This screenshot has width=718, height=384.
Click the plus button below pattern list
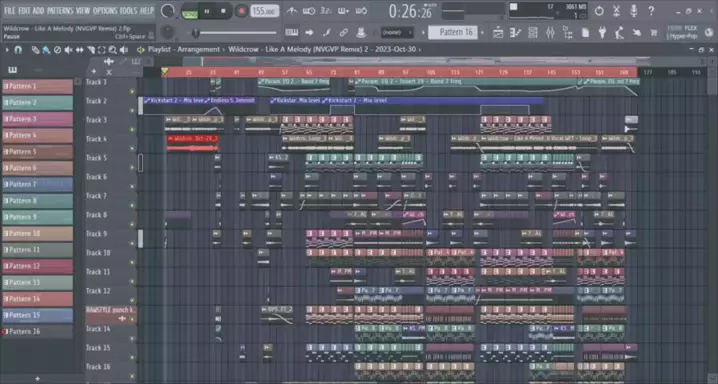coord(38,379)
